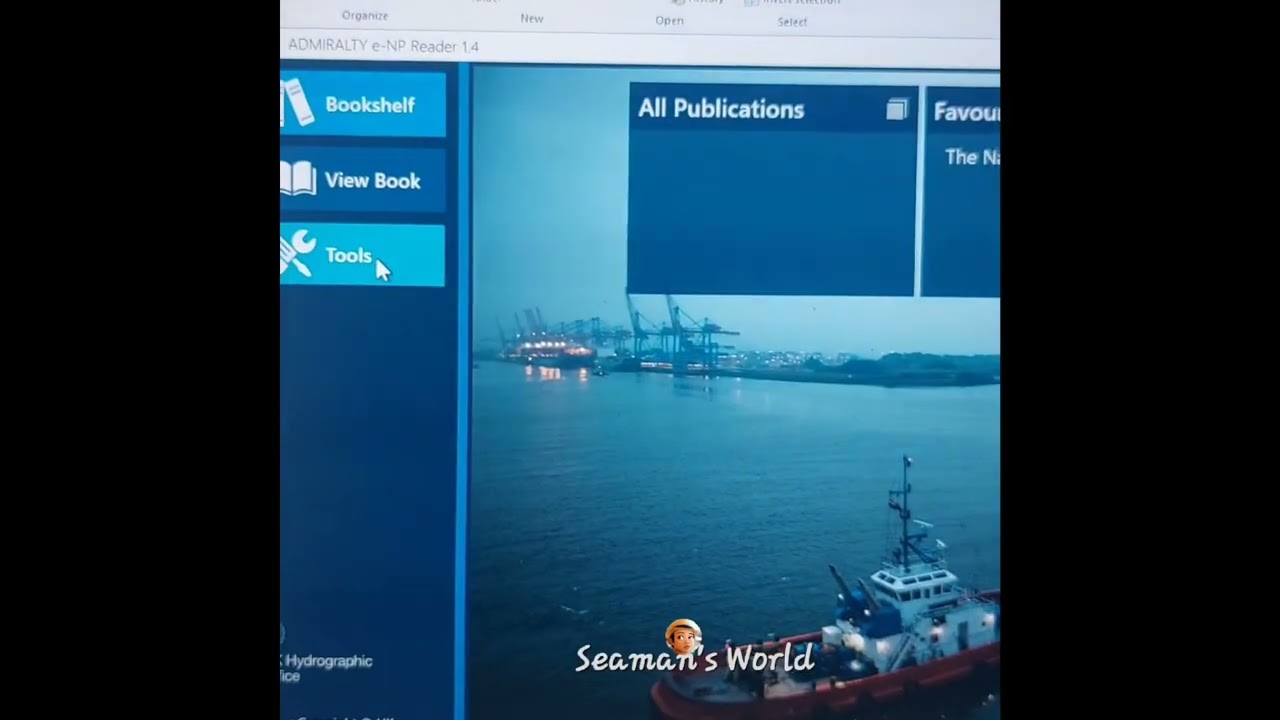
Task: Click the Open group label in Explorer ribbon
Action: point(669,20)
